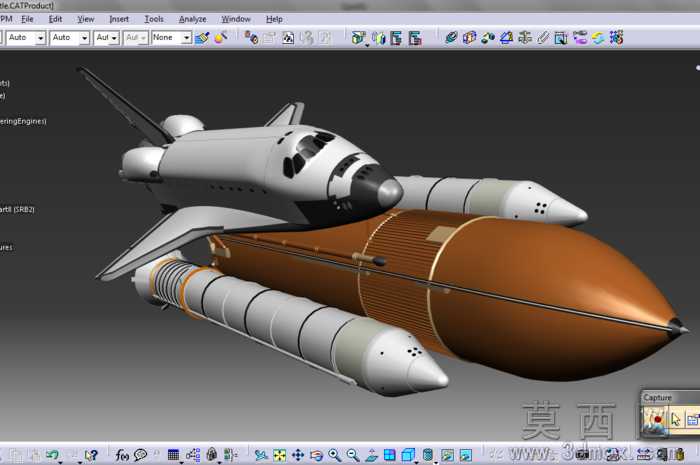Open the None layer combo box

pos(172,38)
